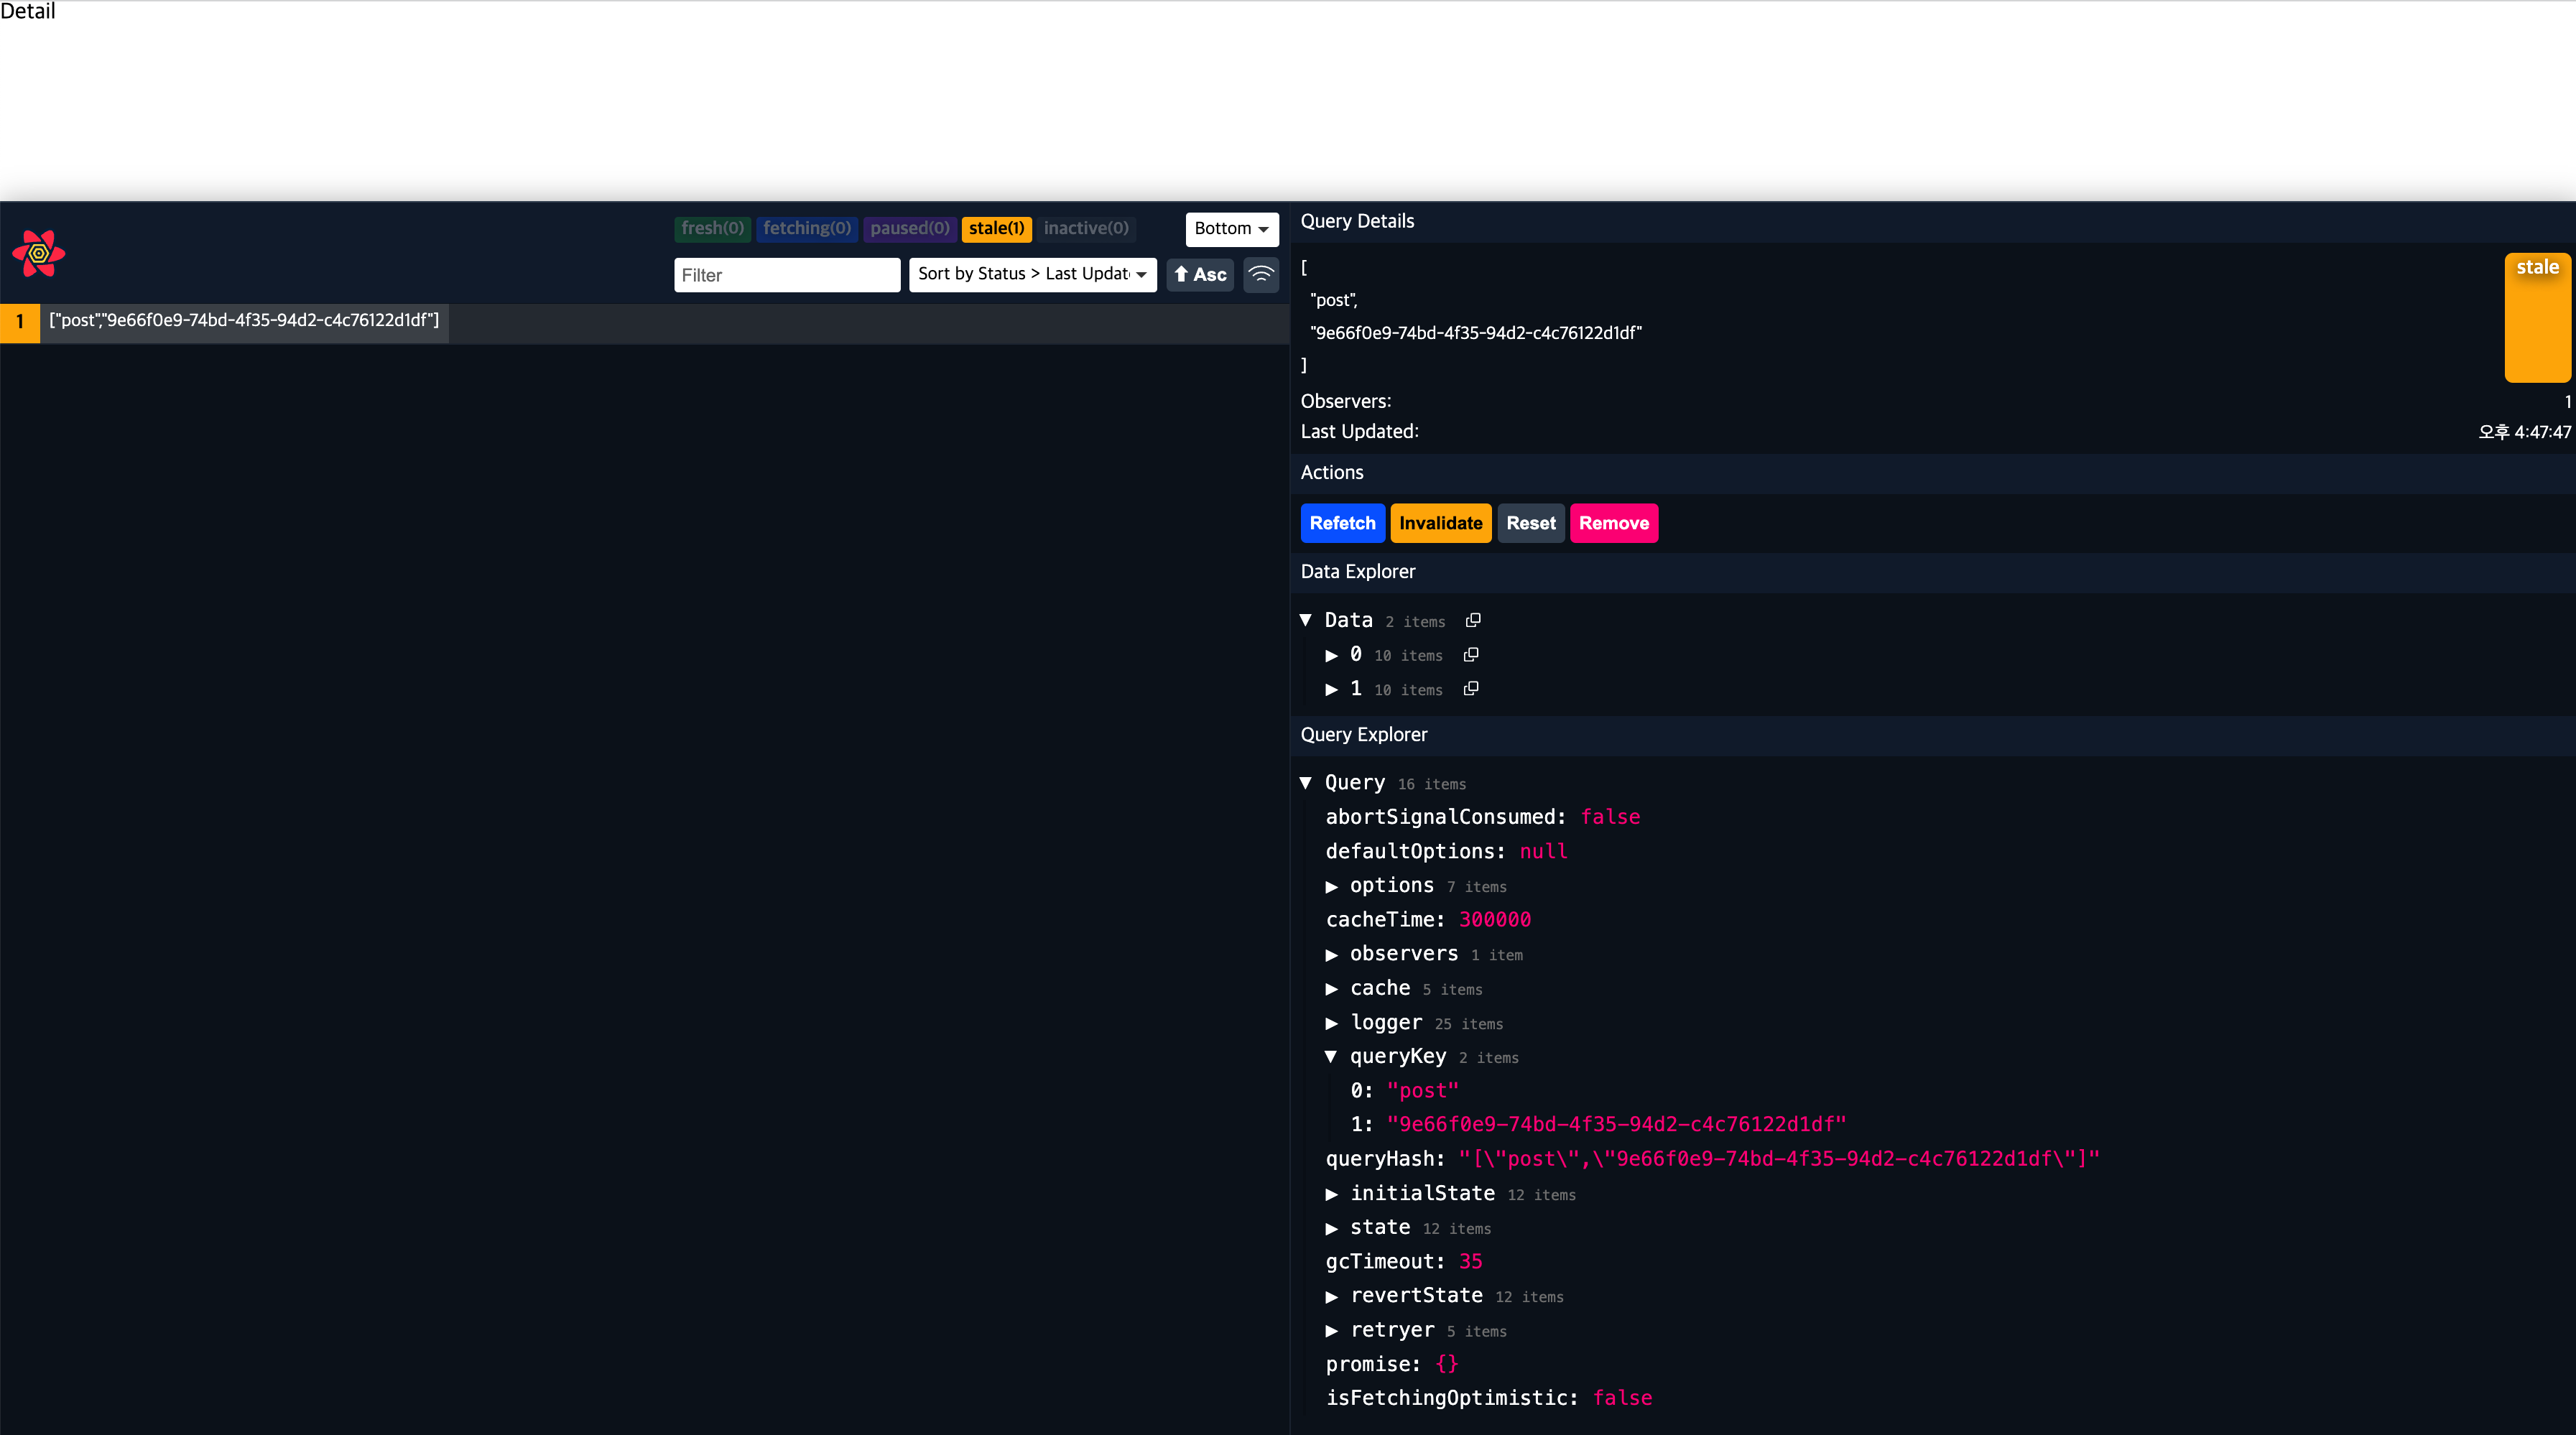Copy data item 1 with copy icon
Viewport: 2576px width, 1435px height.
coord(1471,689)
